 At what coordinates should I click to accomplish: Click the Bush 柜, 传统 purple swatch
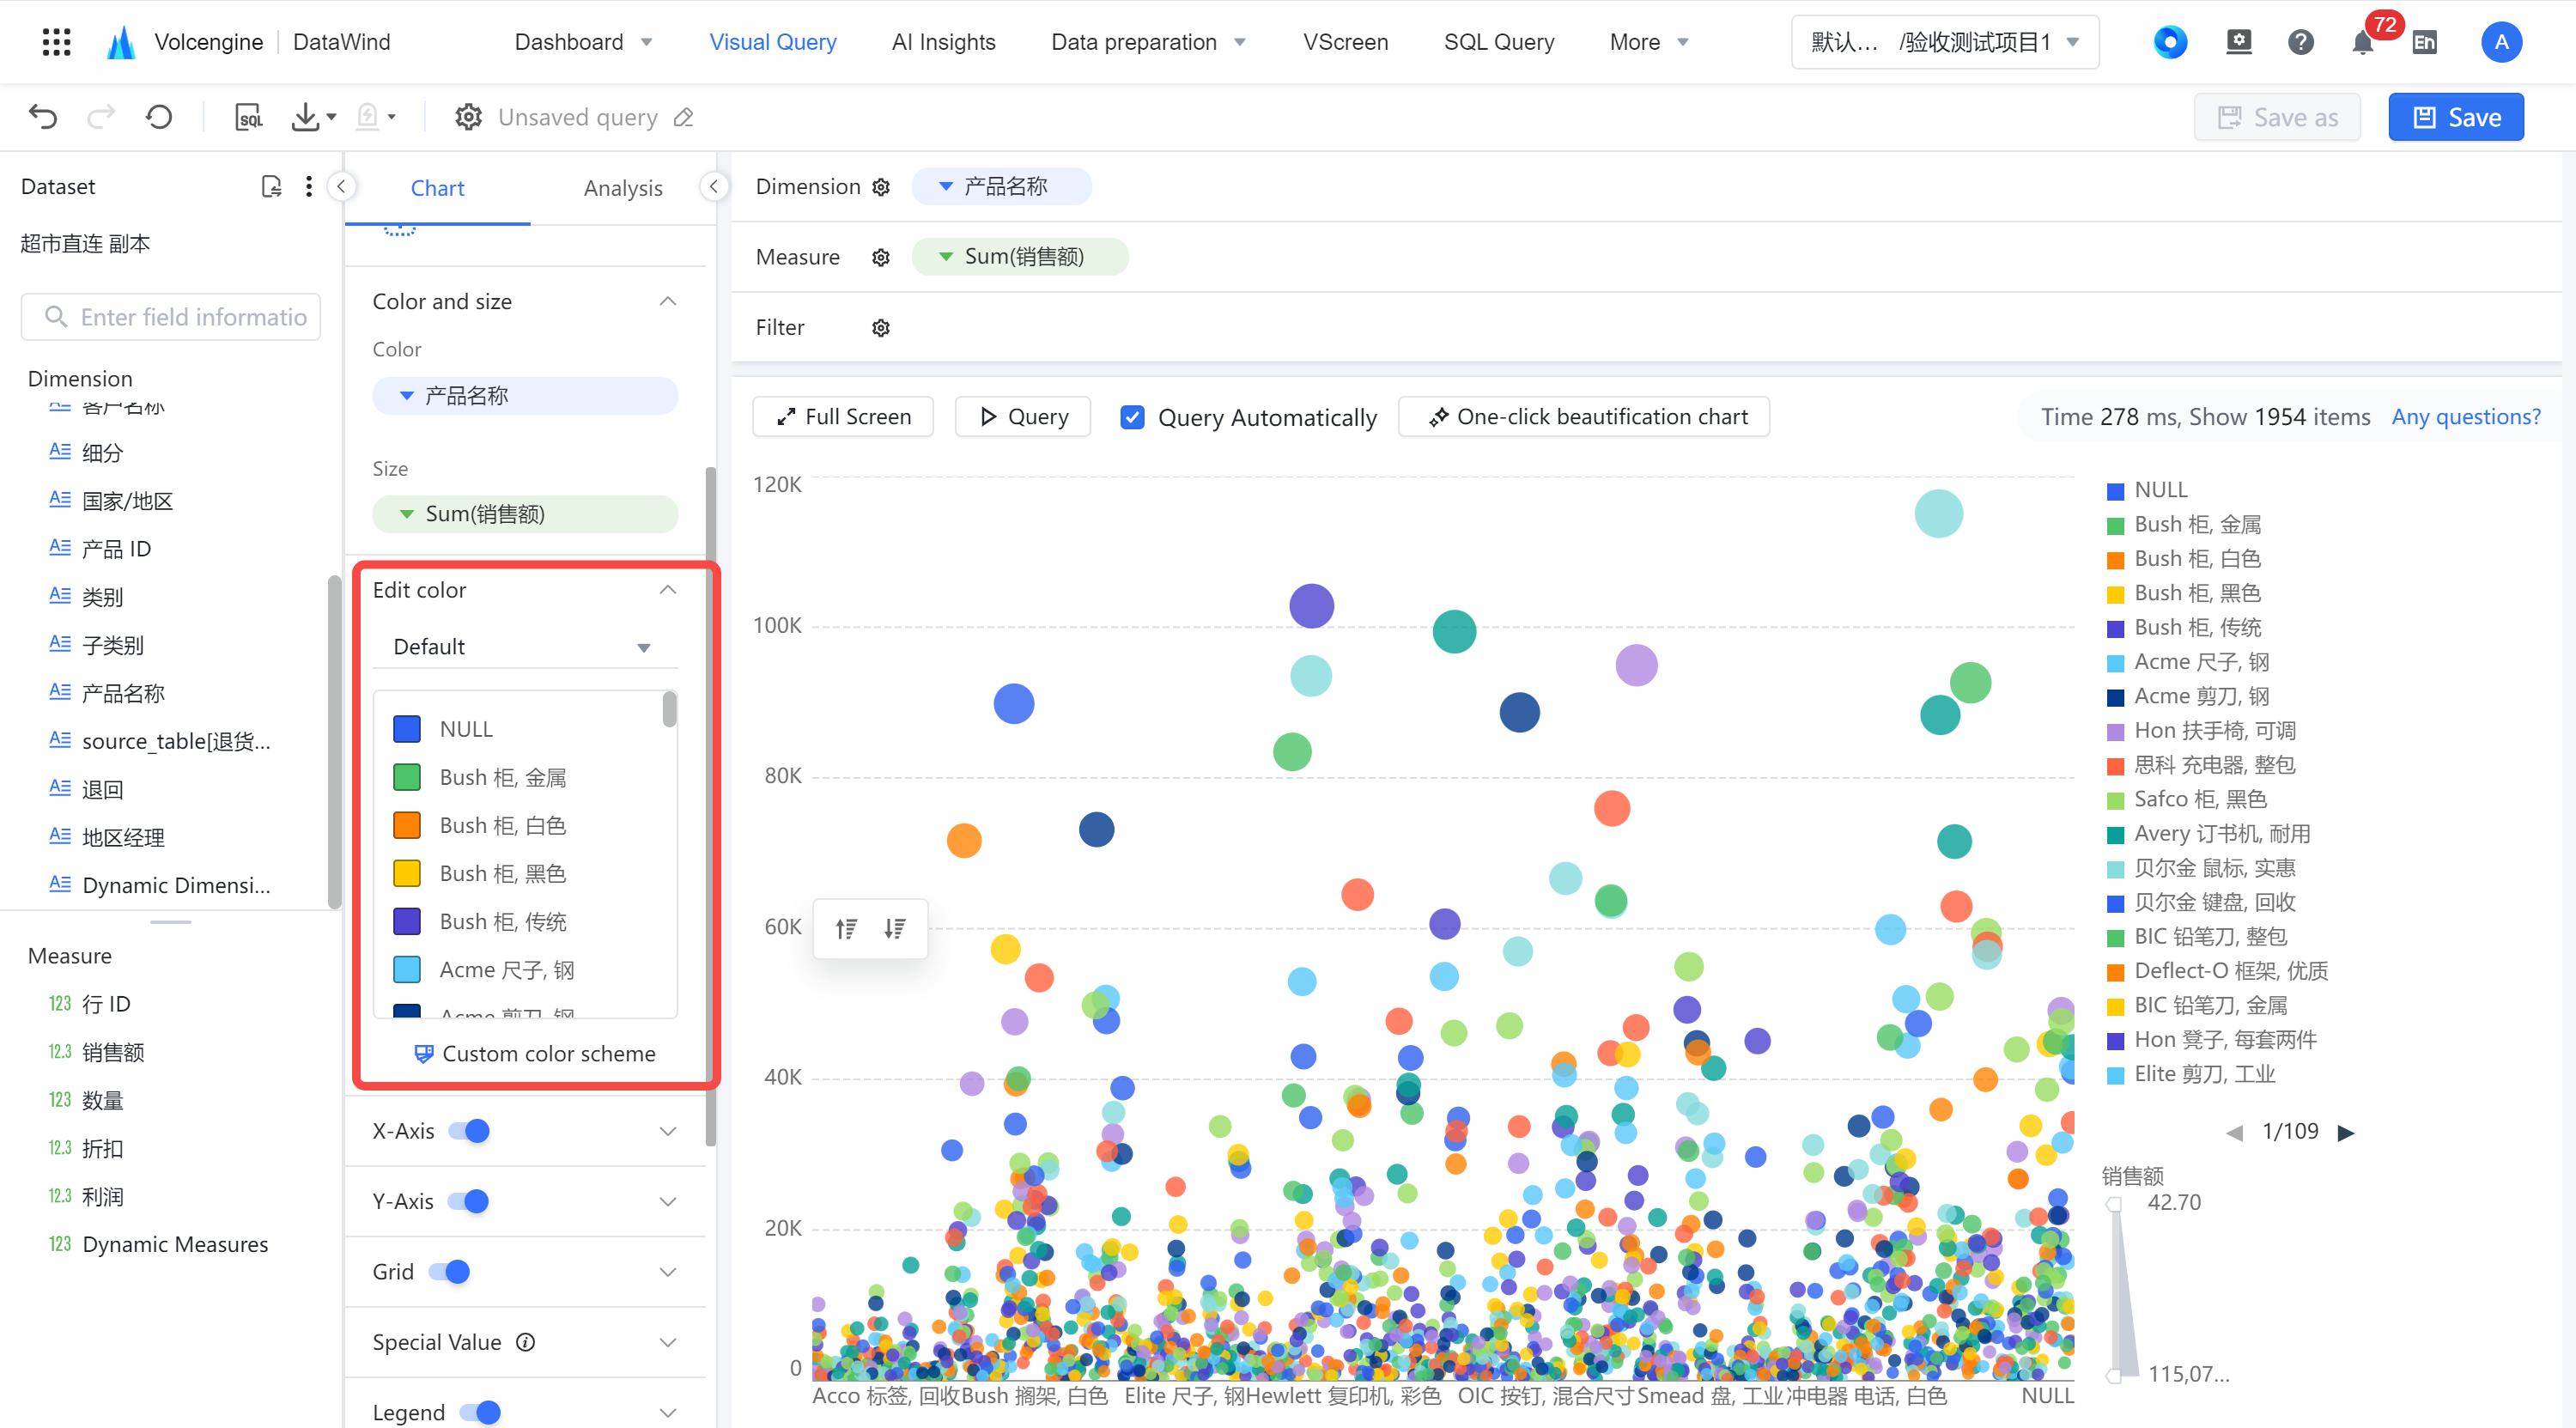[x=406, y=921]
